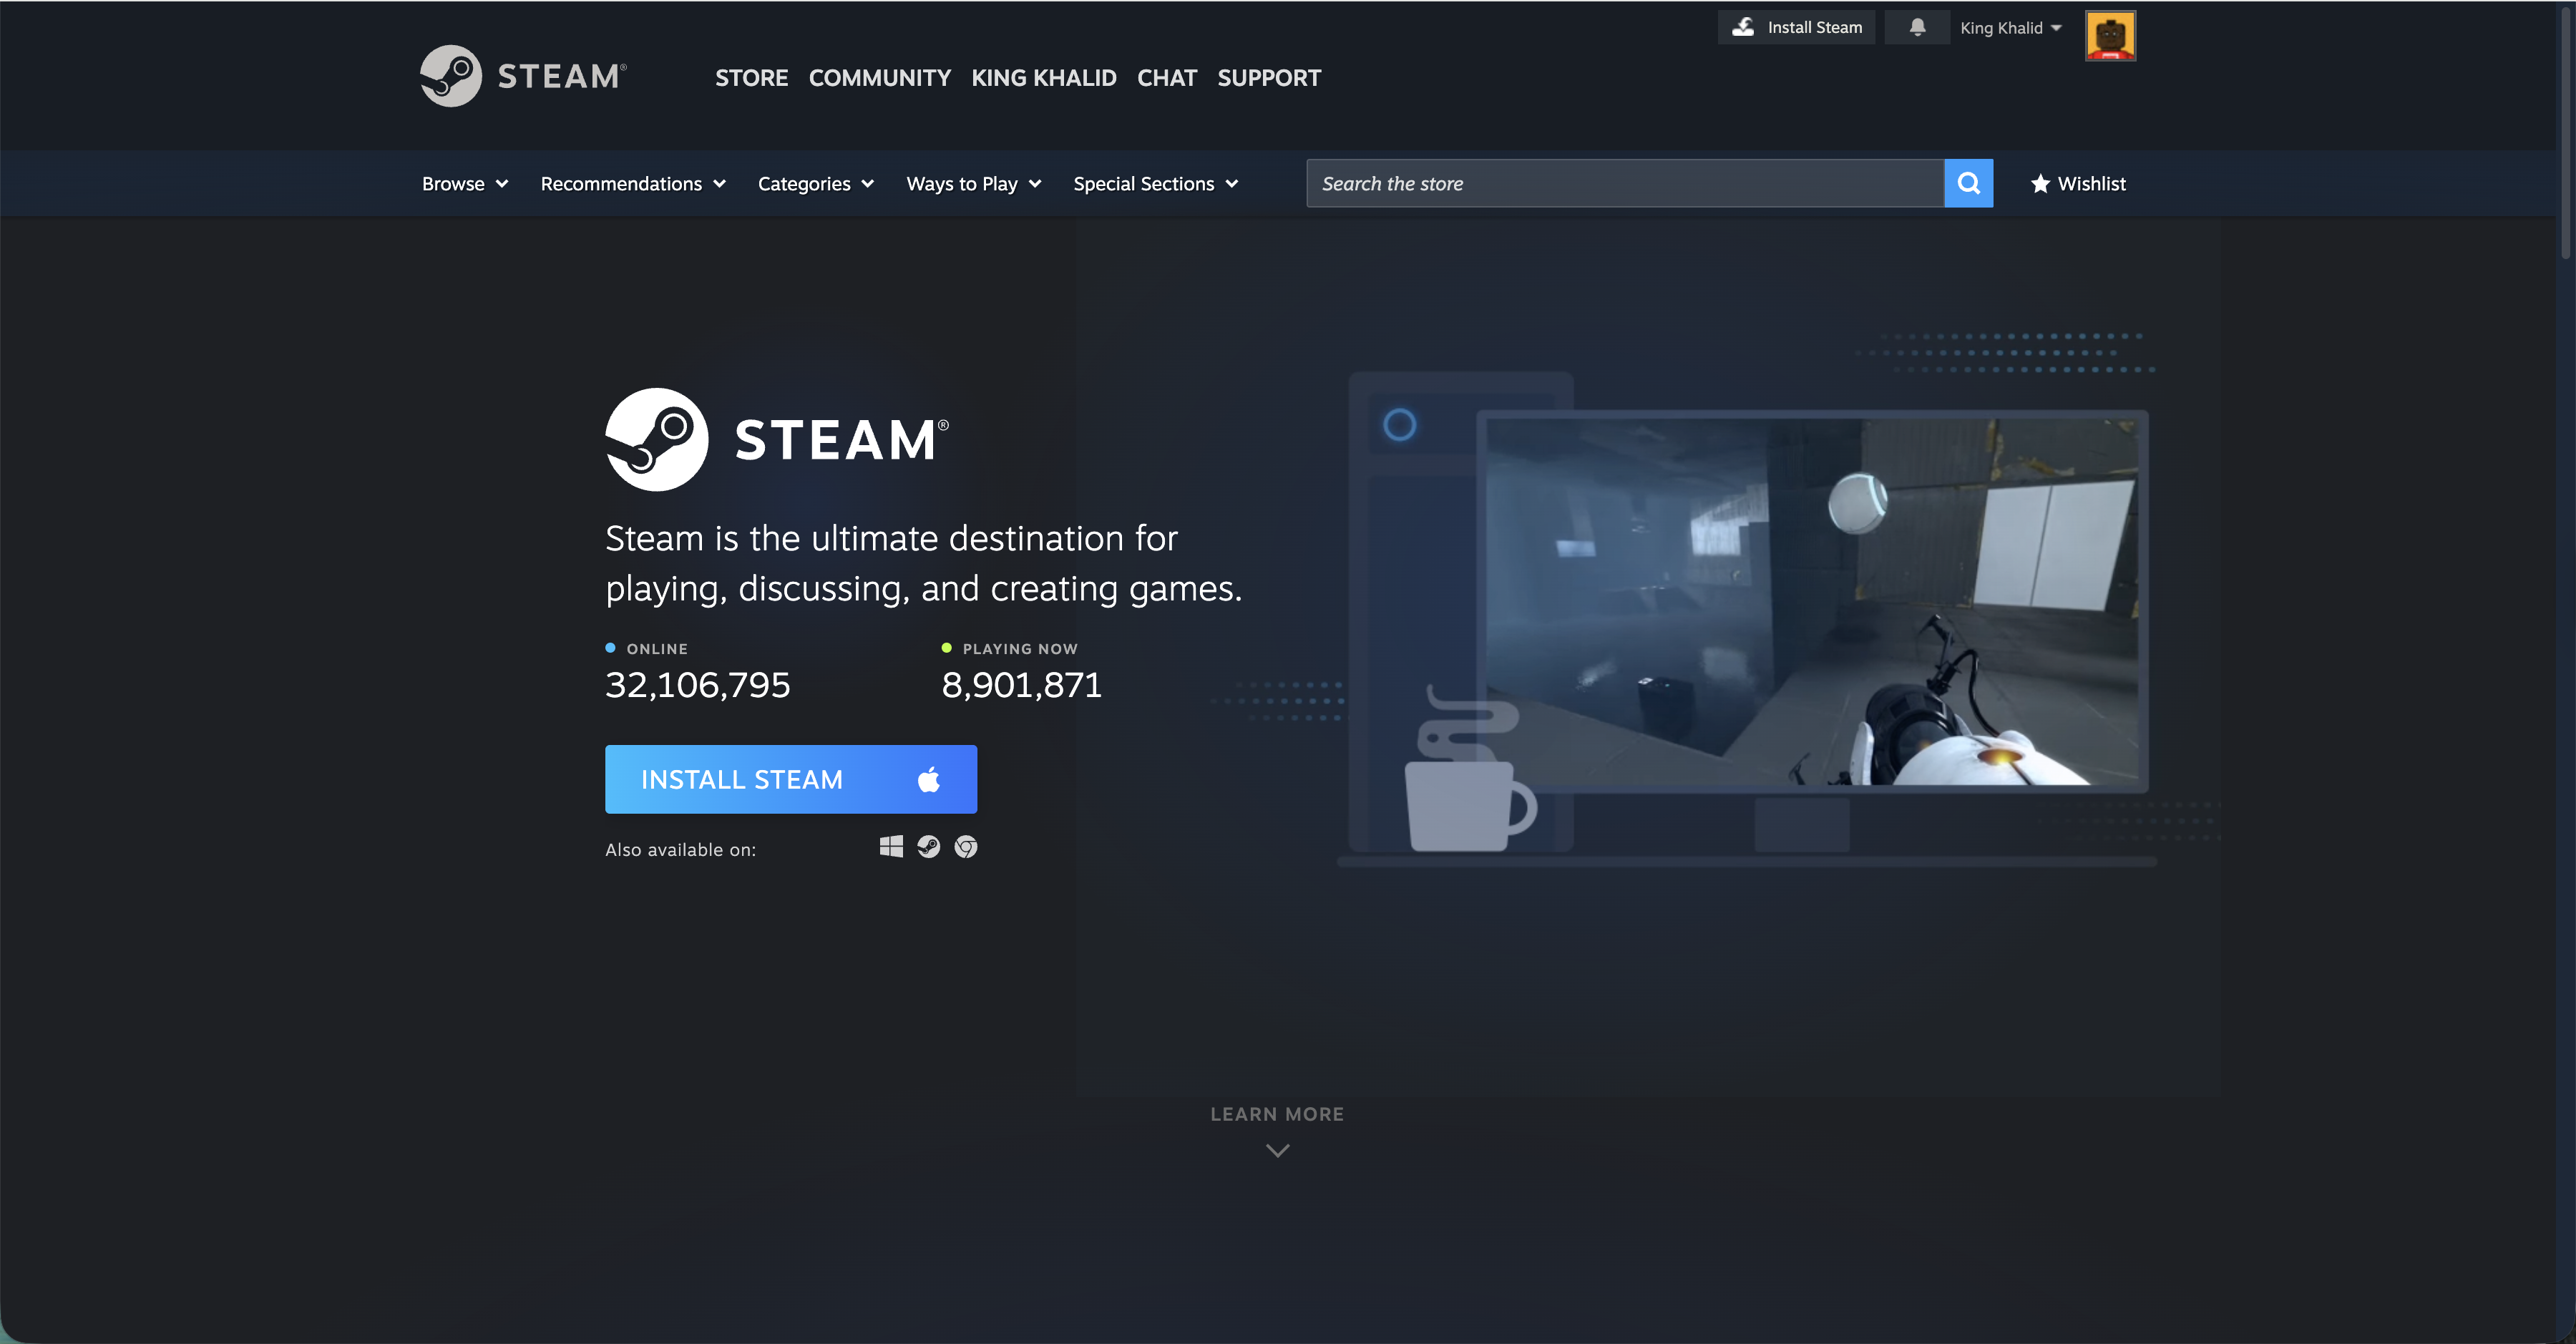The height and width of the screenshot is (1344, 2576).
Task: Click the user avatar picture
Action: pos(2110,36)
